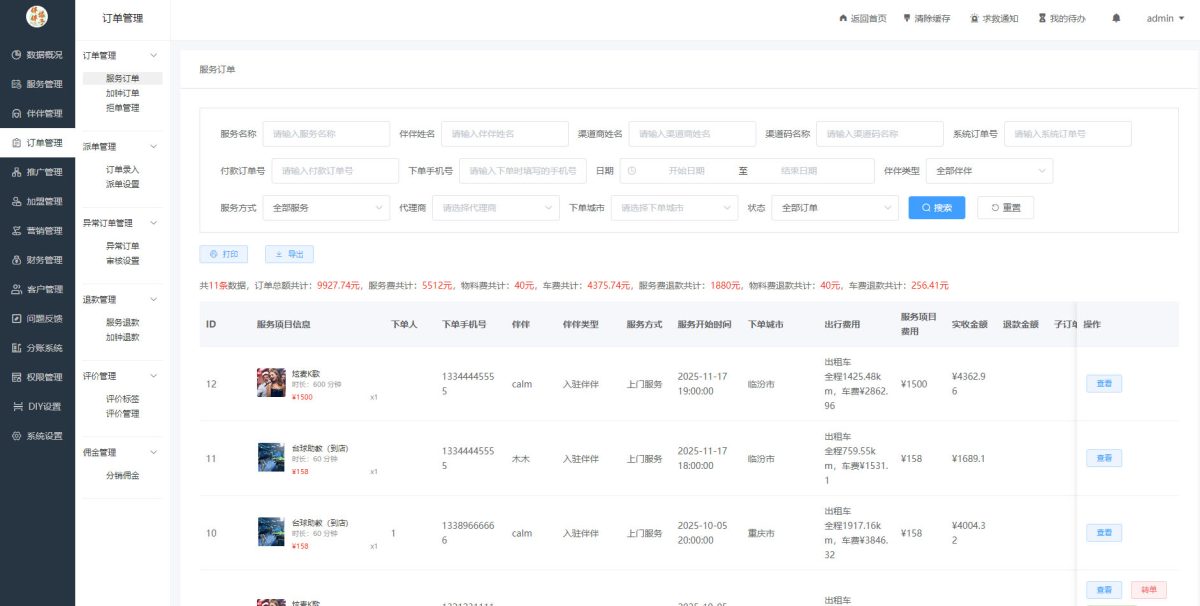Screen dimensions: 1200x606
Task: Open 权限管理 in the dark sidebar
Action: (37, 377)
